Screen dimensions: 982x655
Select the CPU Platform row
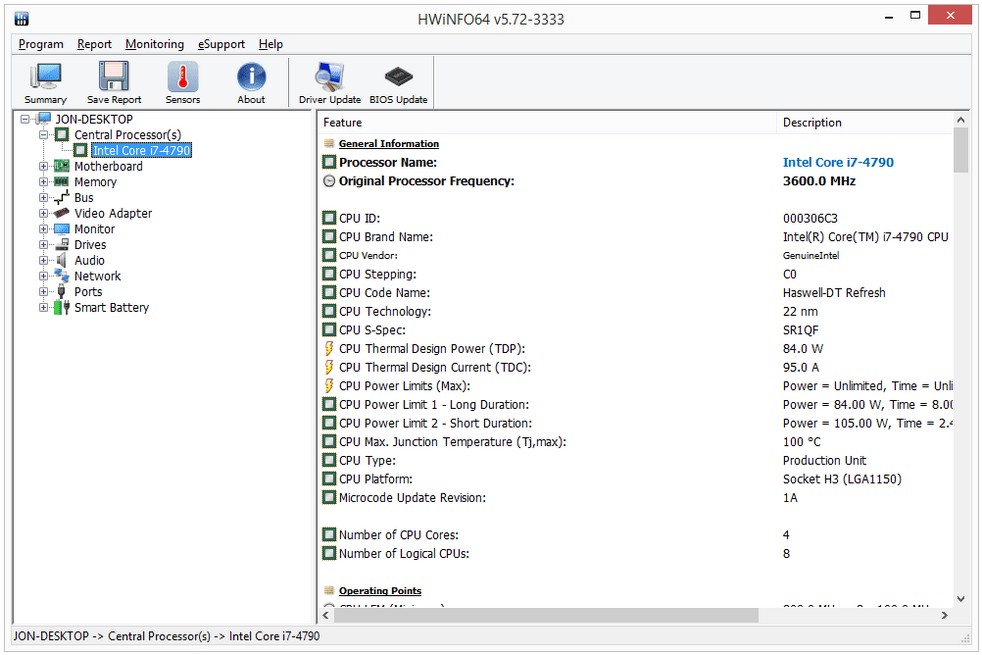point(636,479)
